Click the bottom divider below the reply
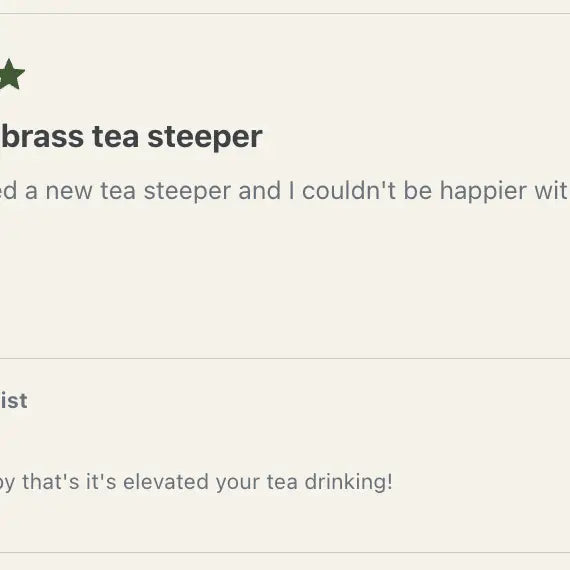The image size is (570, 570). (285, 553)
